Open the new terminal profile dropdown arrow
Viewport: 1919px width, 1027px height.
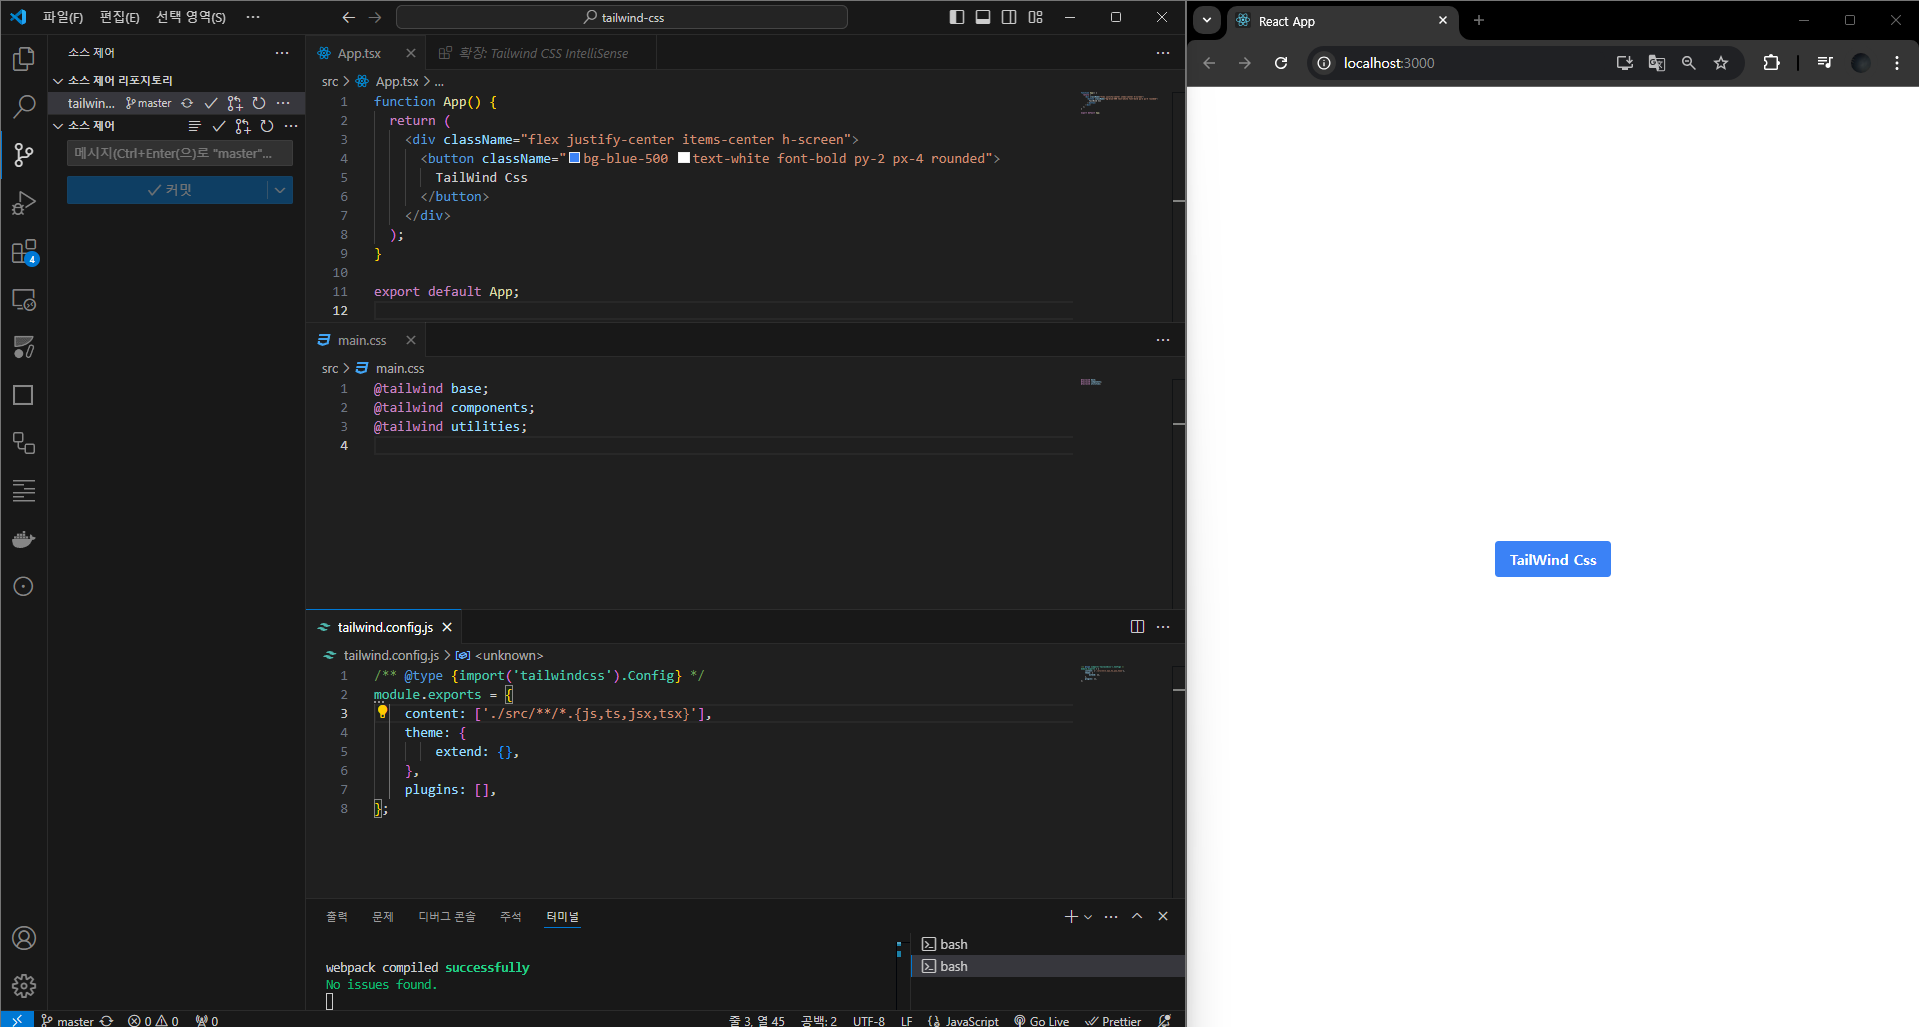[1088, 917]
